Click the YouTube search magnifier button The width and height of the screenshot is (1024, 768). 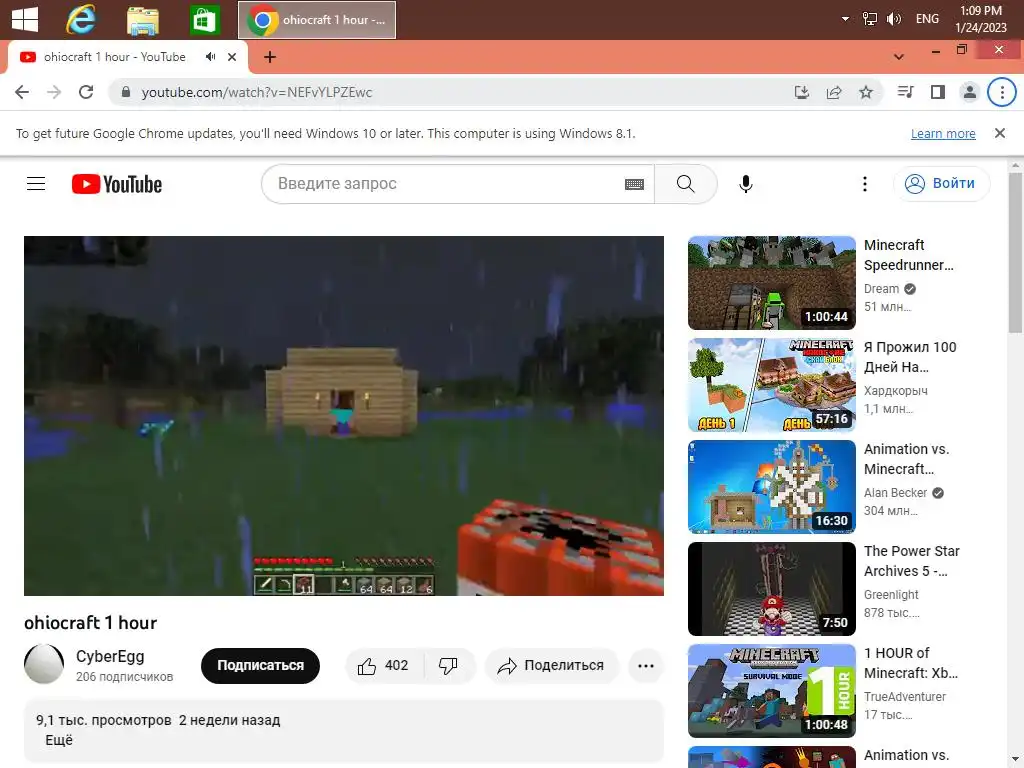[686, 184]
